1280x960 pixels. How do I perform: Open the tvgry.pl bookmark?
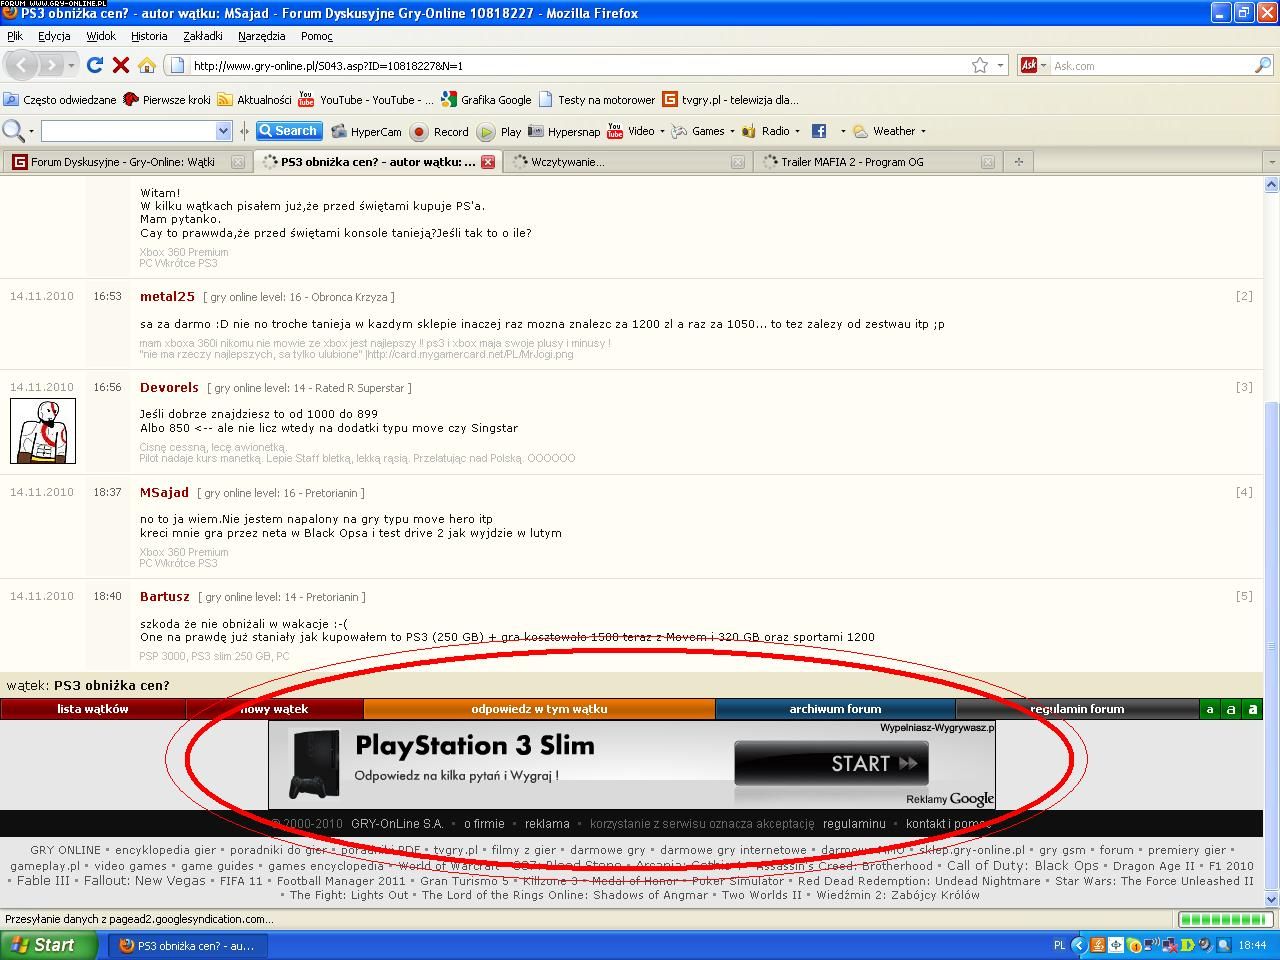pyautogui.click(x=729, y=100)
